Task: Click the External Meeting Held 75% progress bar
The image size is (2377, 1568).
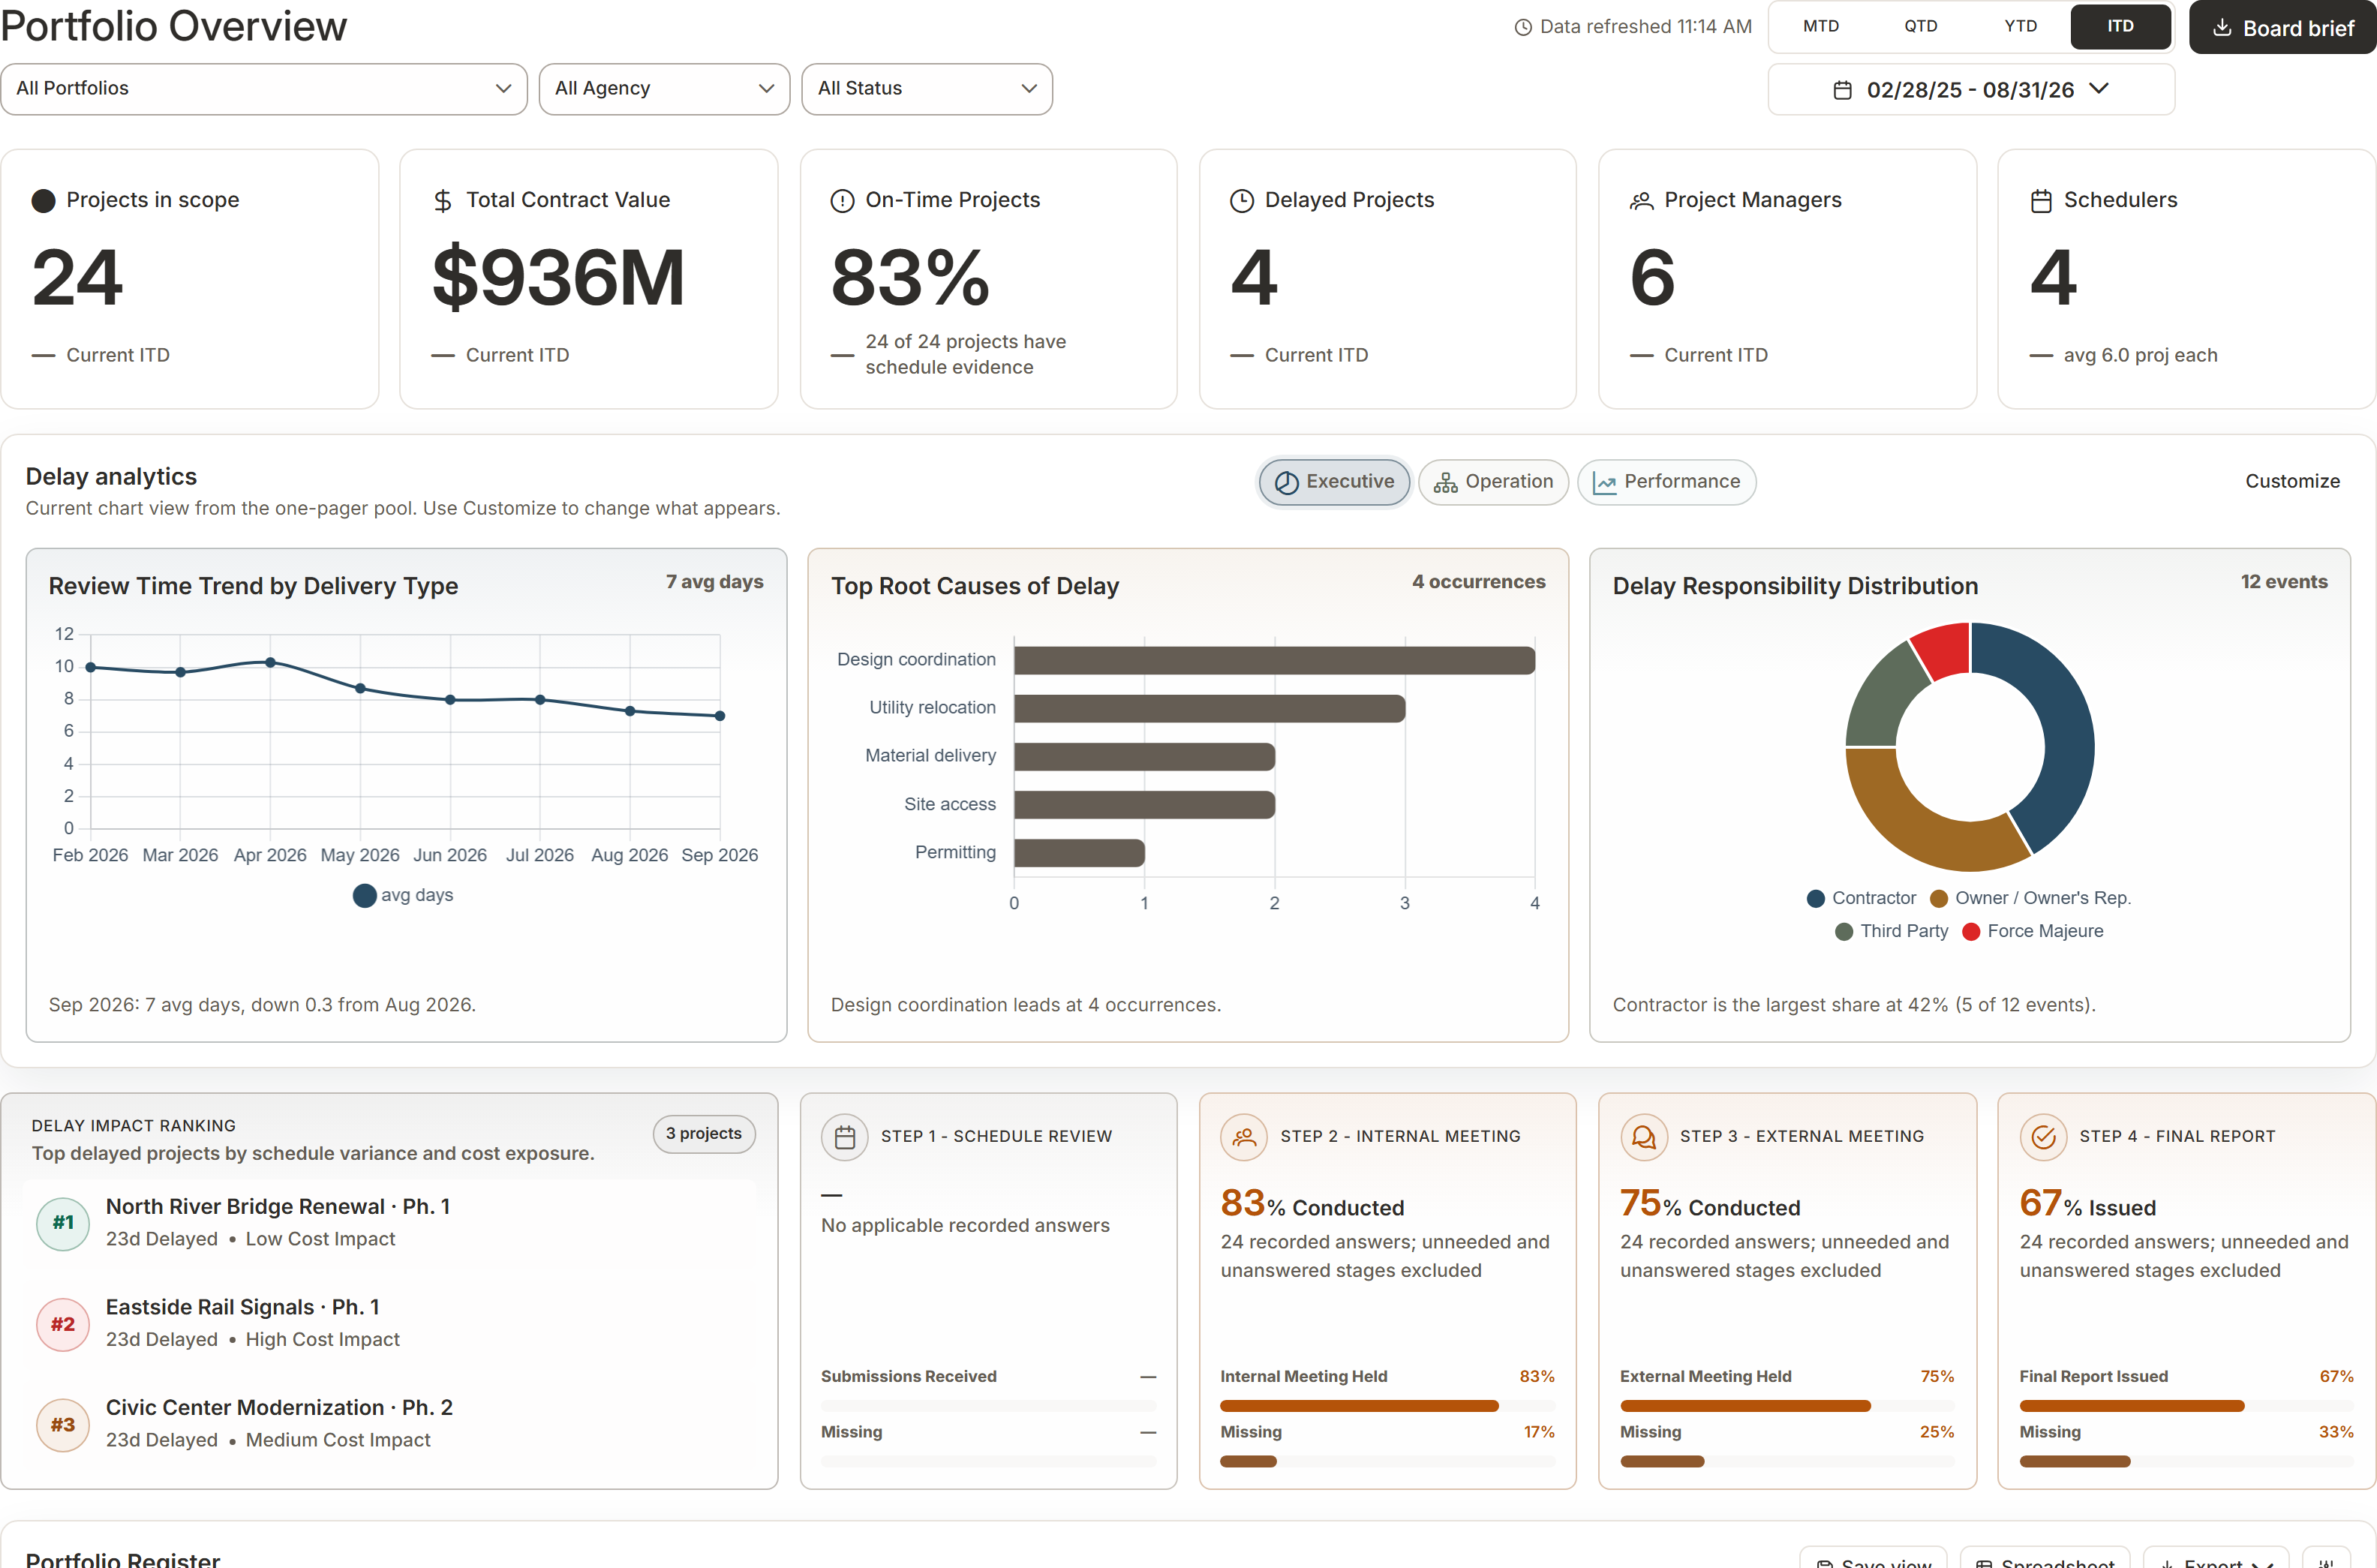Action: click(1787, 1407)
